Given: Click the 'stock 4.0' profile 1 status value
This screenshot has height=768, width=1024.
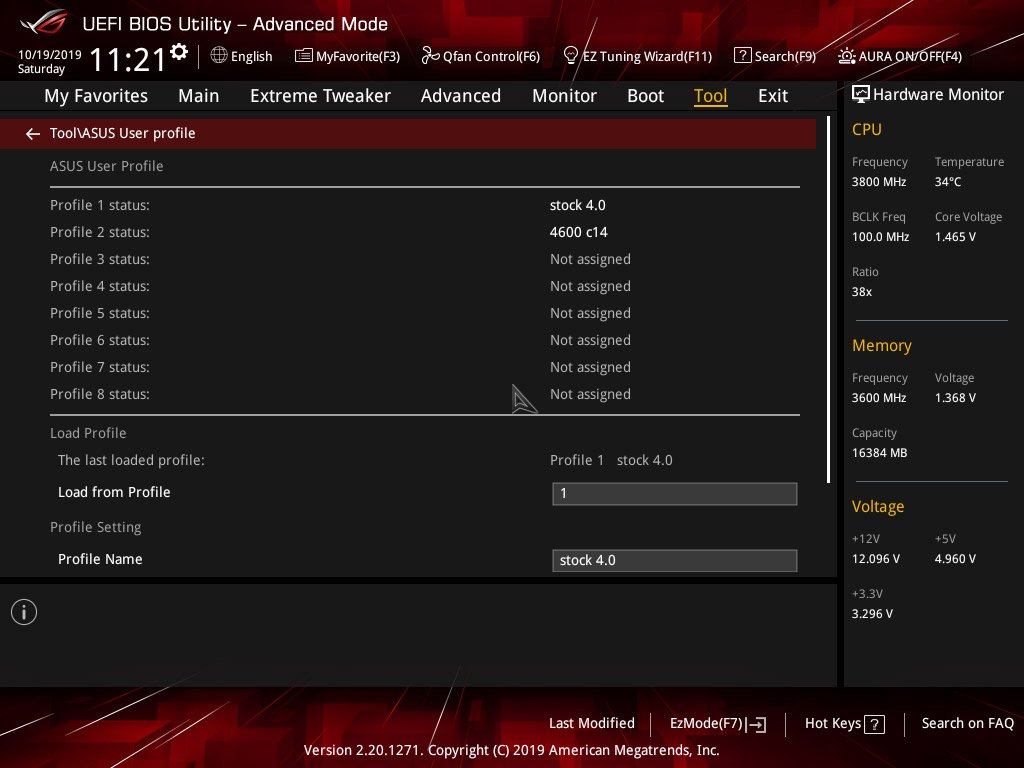Looking at the screenshot, I should click(577, 205).
